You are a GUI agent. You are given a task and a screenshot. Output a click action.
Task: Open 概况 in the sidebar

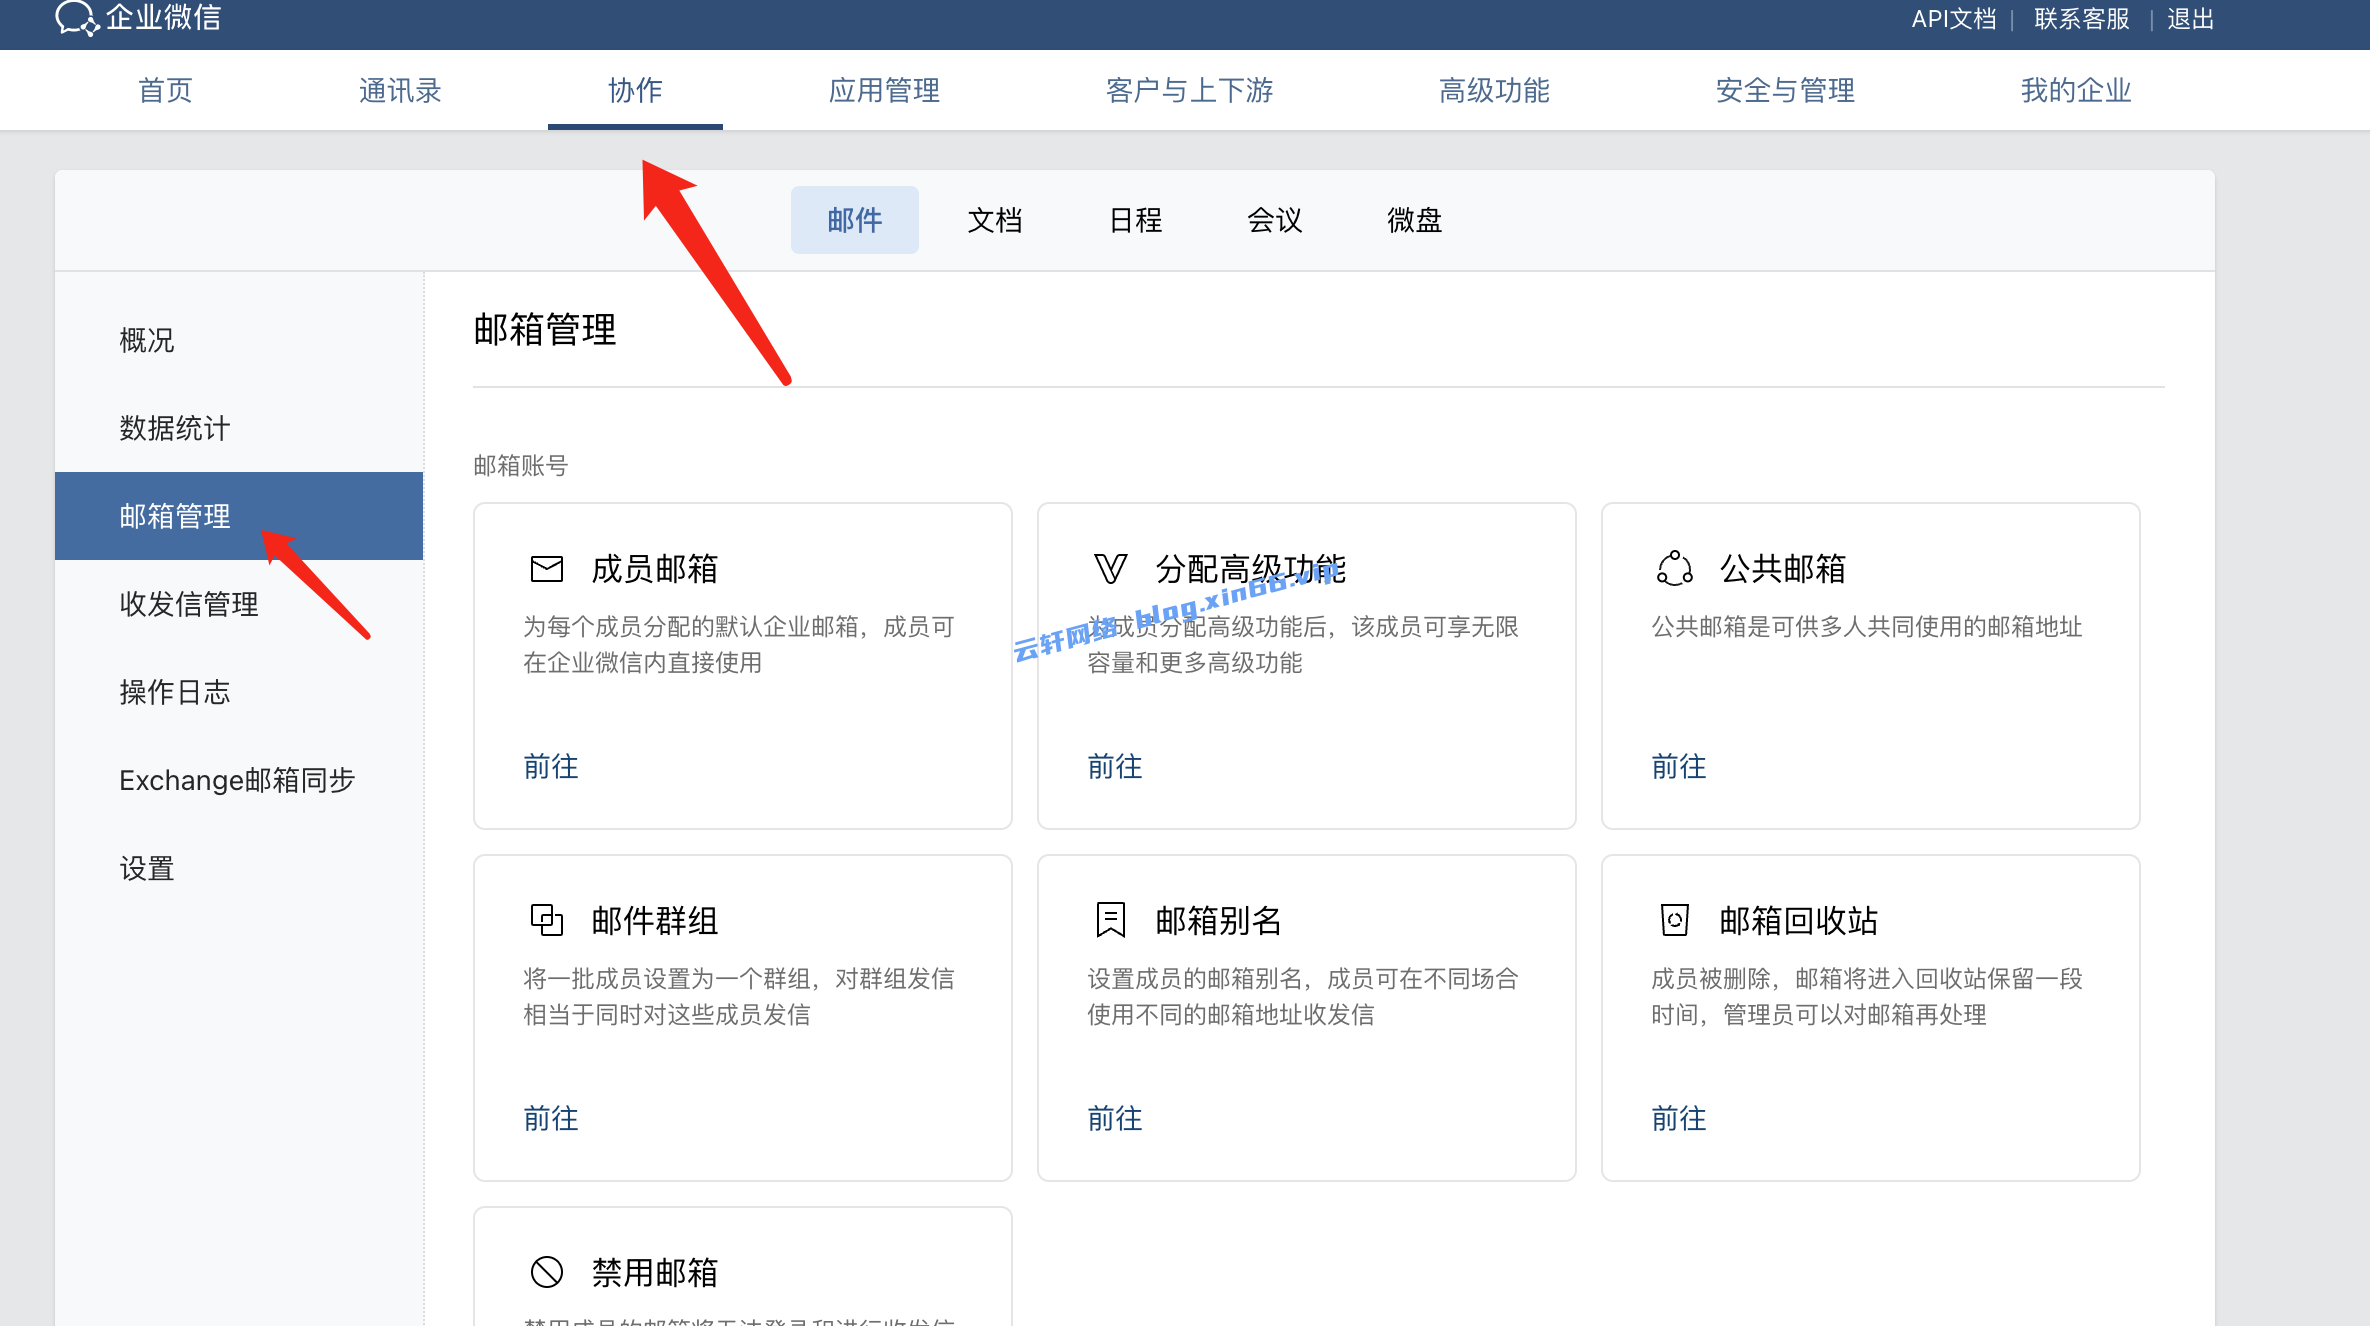(x=239, y=340)
